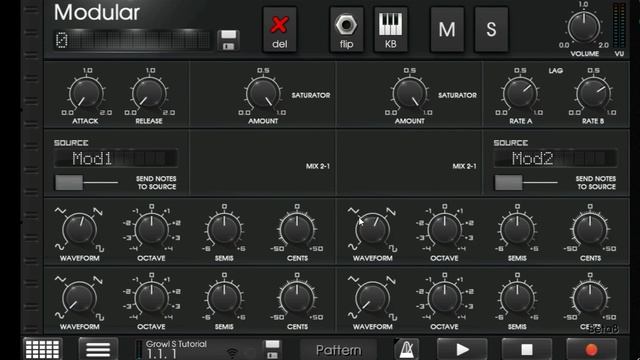Select square wave icon on bottom-right WAVEFORM knob
Screen dimensions: 640x360
pyautogui.click(x=393, y=317)
